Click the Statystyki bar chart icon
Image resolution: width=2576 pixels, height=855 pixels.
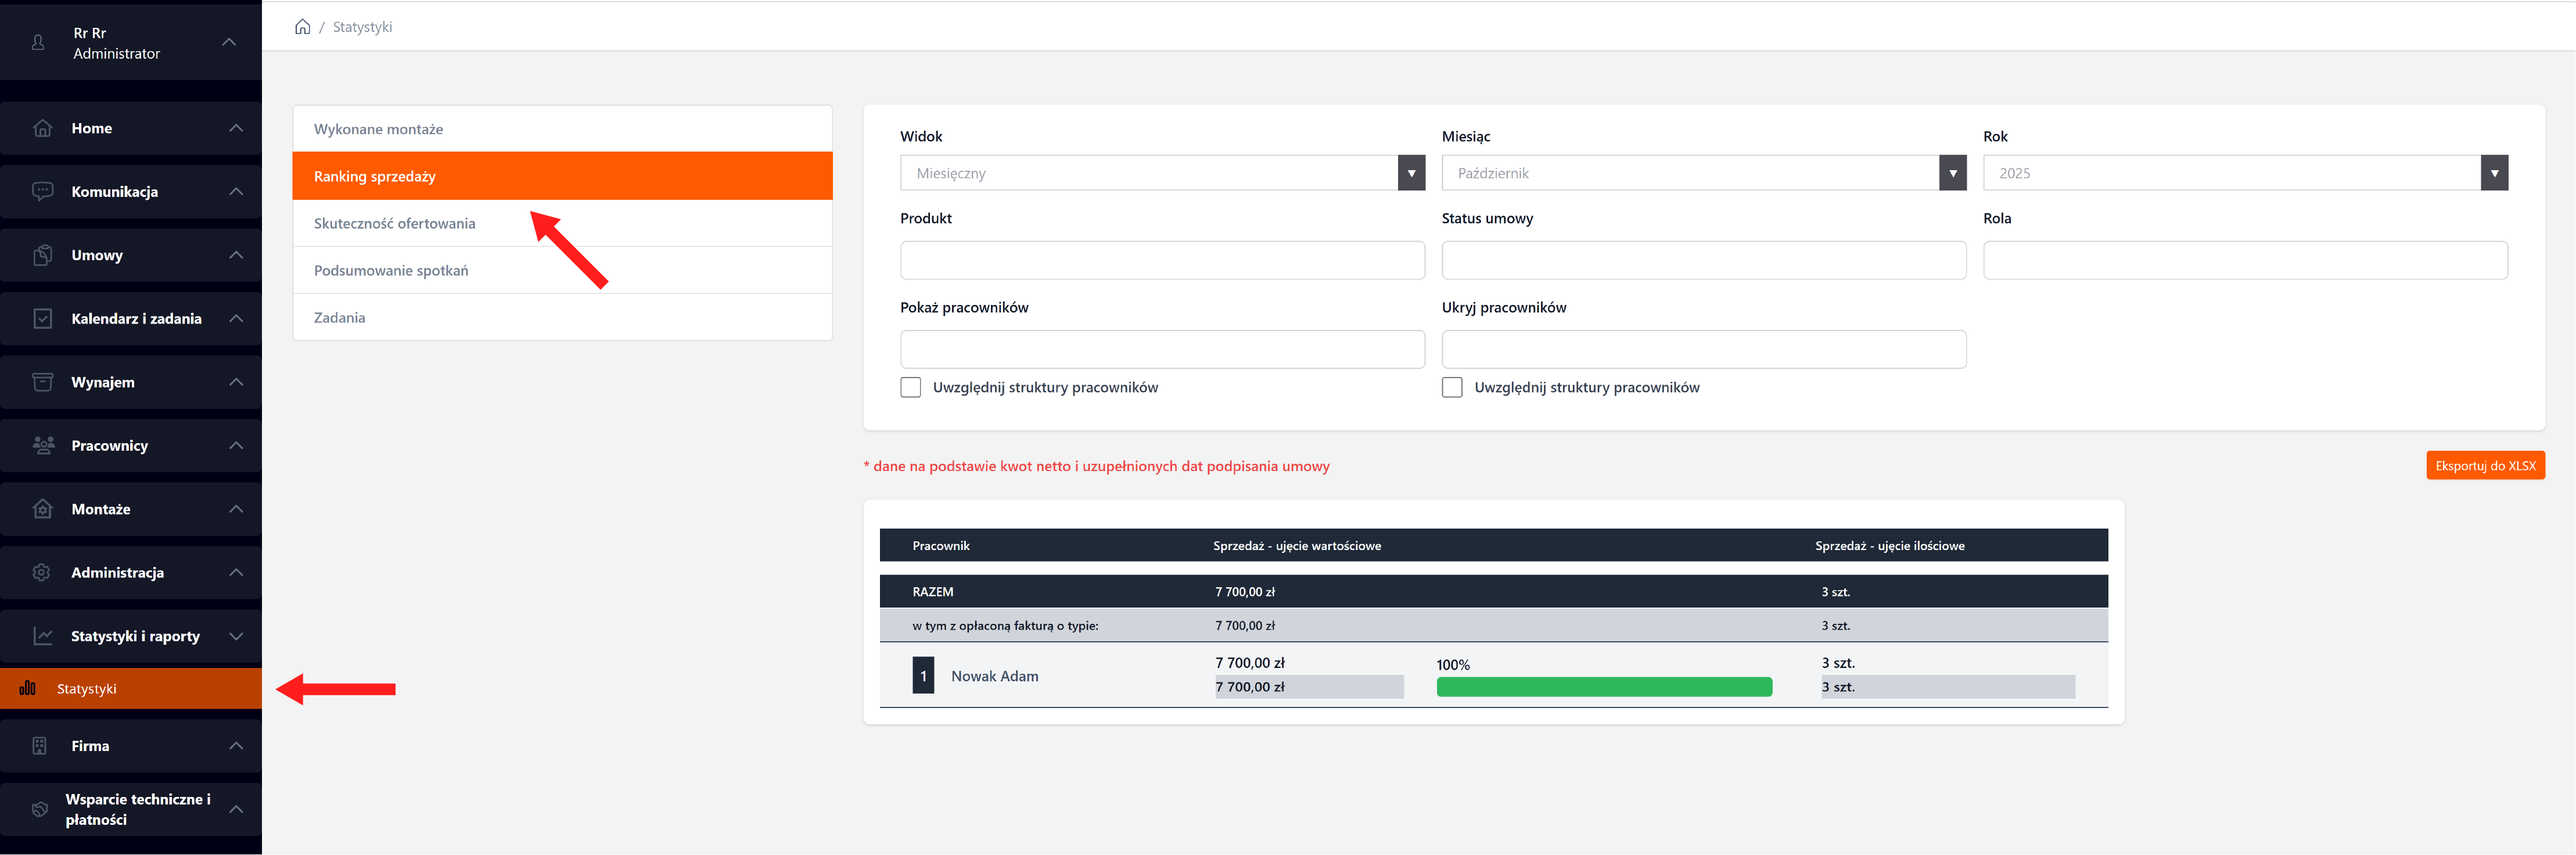[x=28, y=689]
